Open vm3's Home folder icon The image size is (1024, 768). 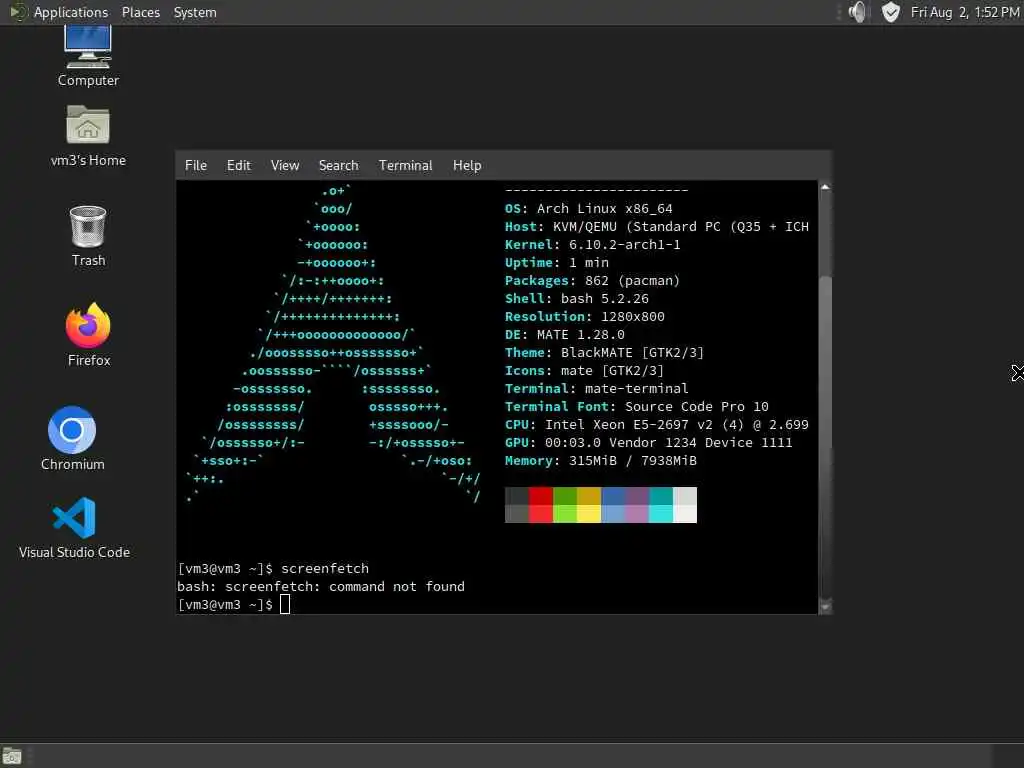88,136
